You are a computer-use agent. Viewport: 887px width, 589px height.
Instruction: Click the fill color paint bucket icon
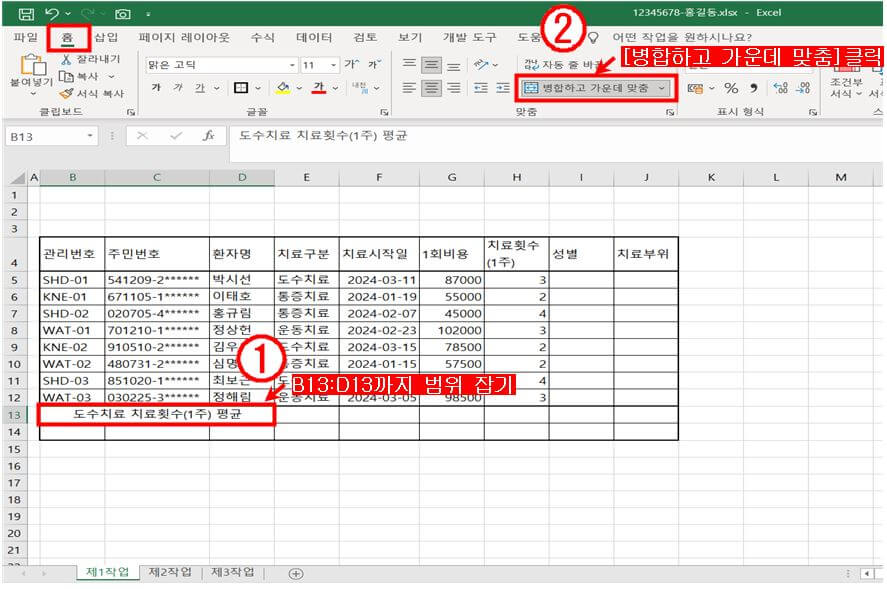click(283, 88)
